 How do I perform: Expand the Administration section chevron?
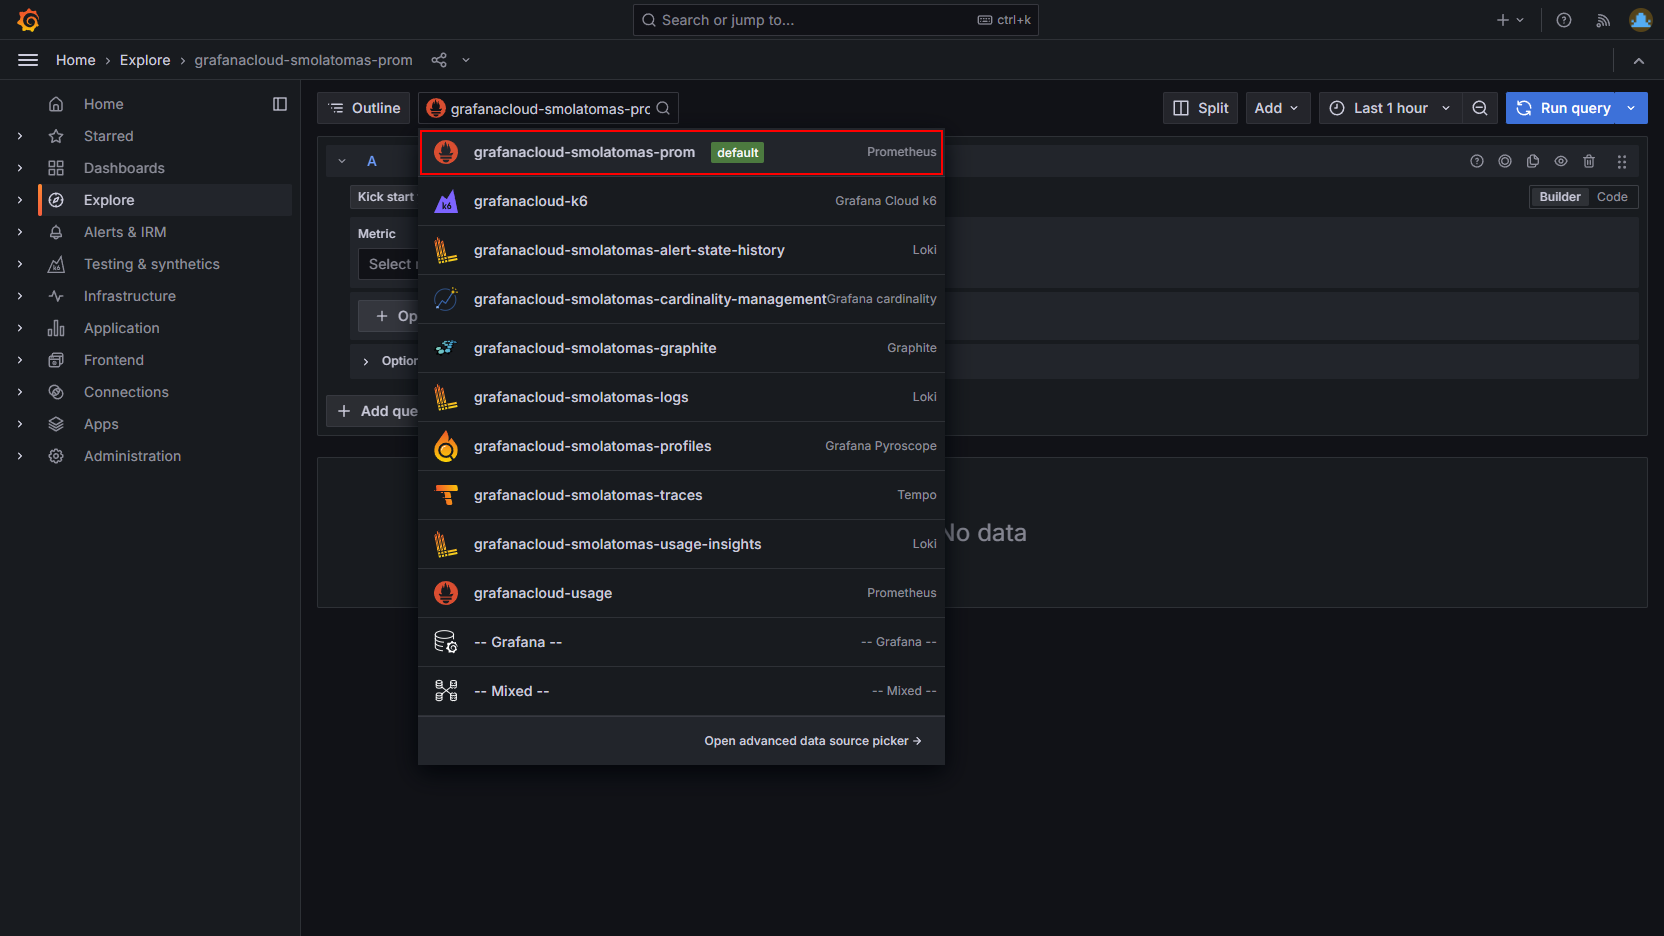(20, 456)
